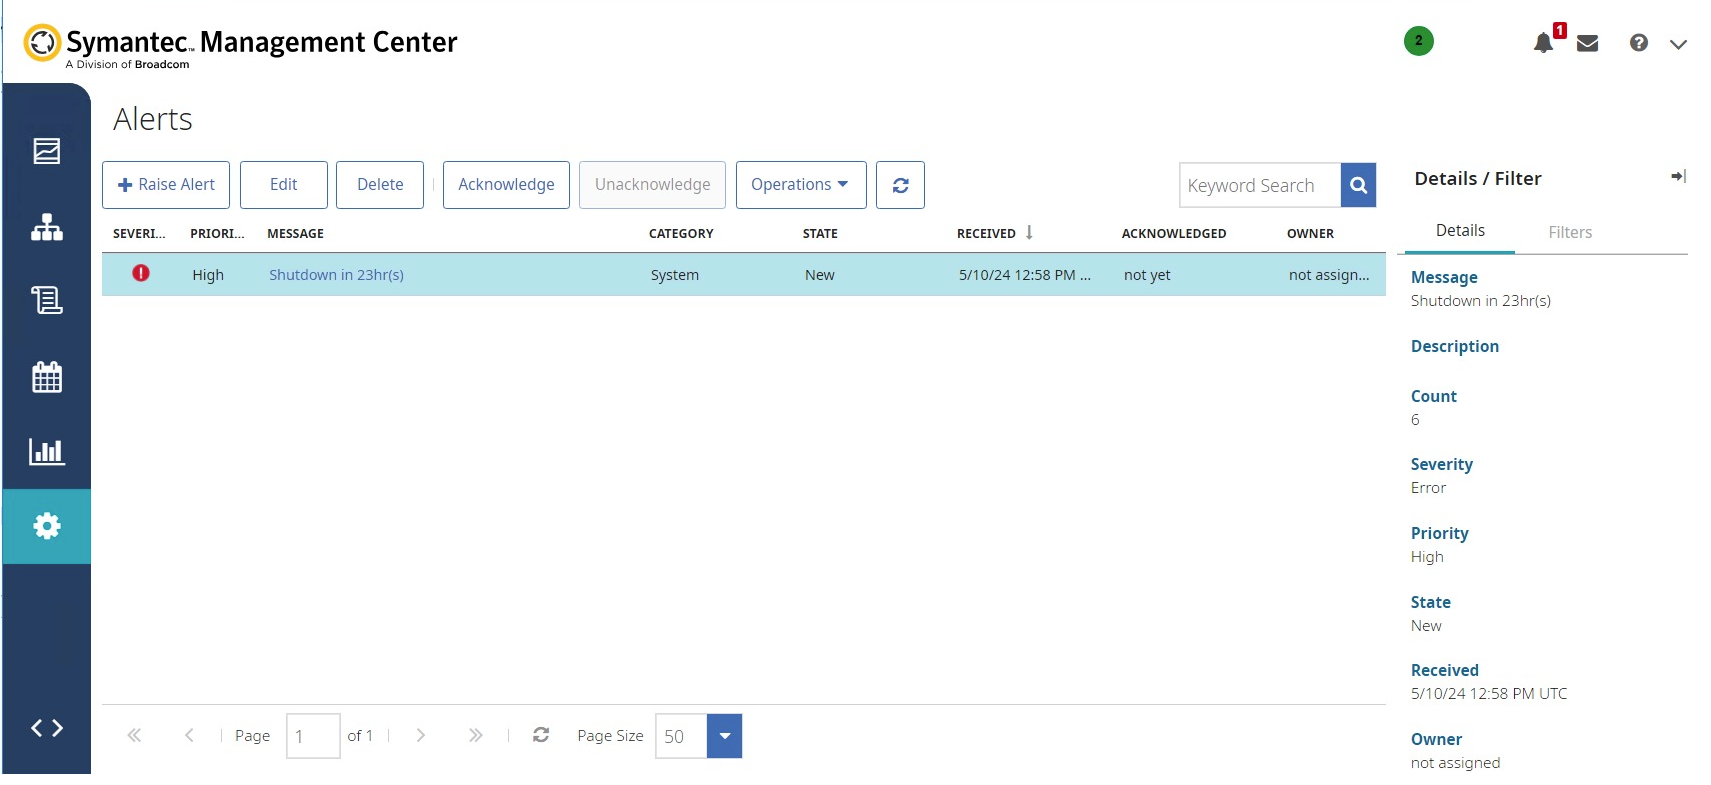This screenshot has height=785, width=1711.
Task: Switch to the Details tab
Action: click(1460, 231)
